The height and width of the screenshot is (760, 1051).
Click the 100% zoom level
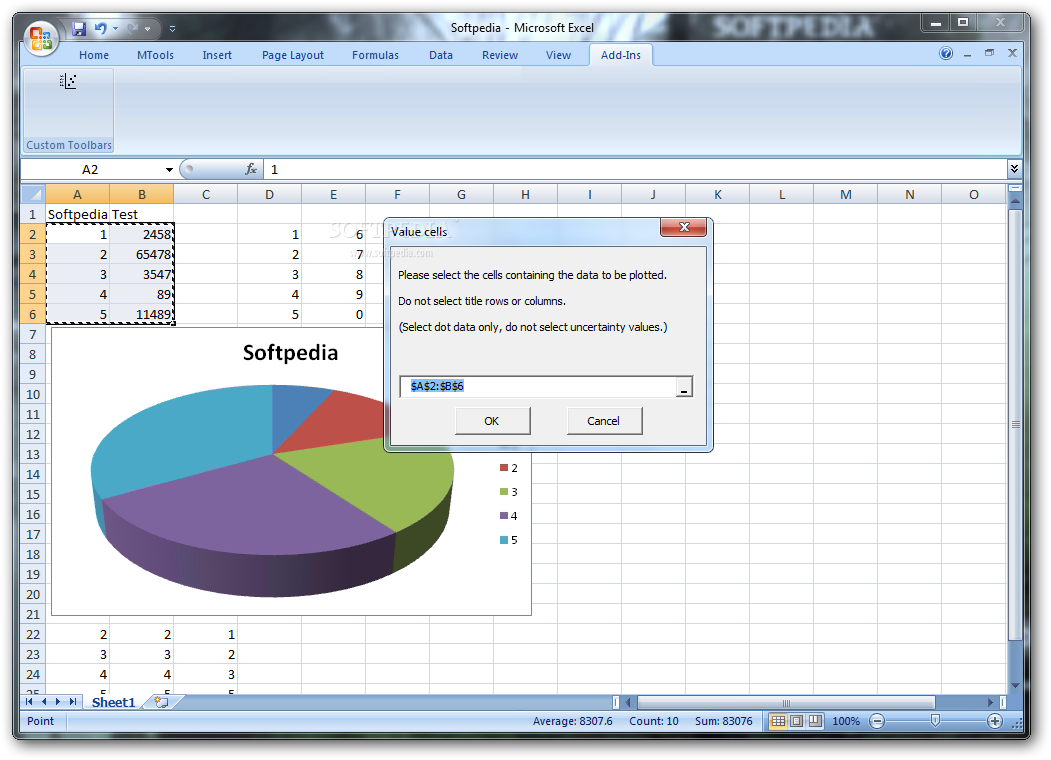click(846, 721)
